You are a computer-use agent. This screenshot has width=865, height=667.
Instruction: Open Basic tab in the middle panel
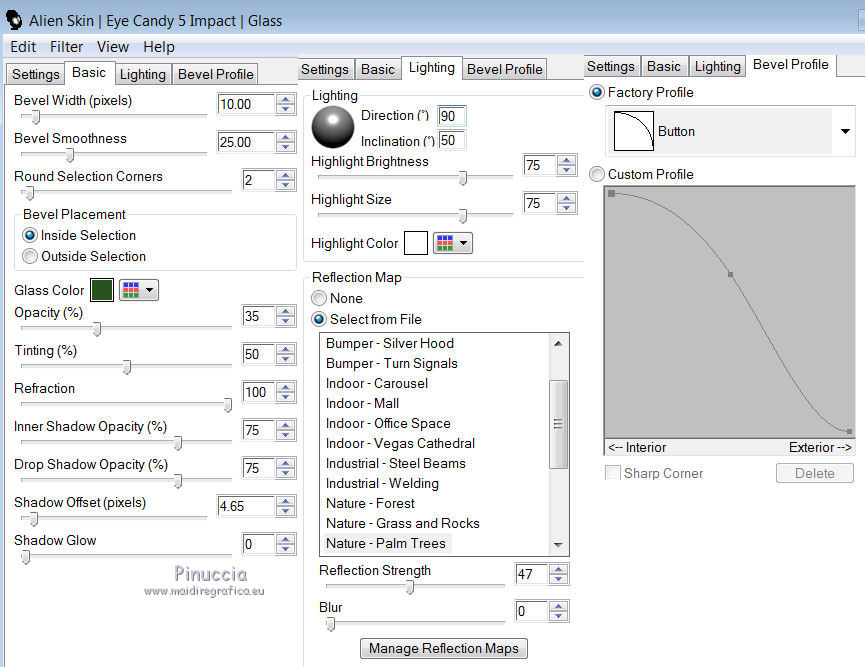pos(378,69)
